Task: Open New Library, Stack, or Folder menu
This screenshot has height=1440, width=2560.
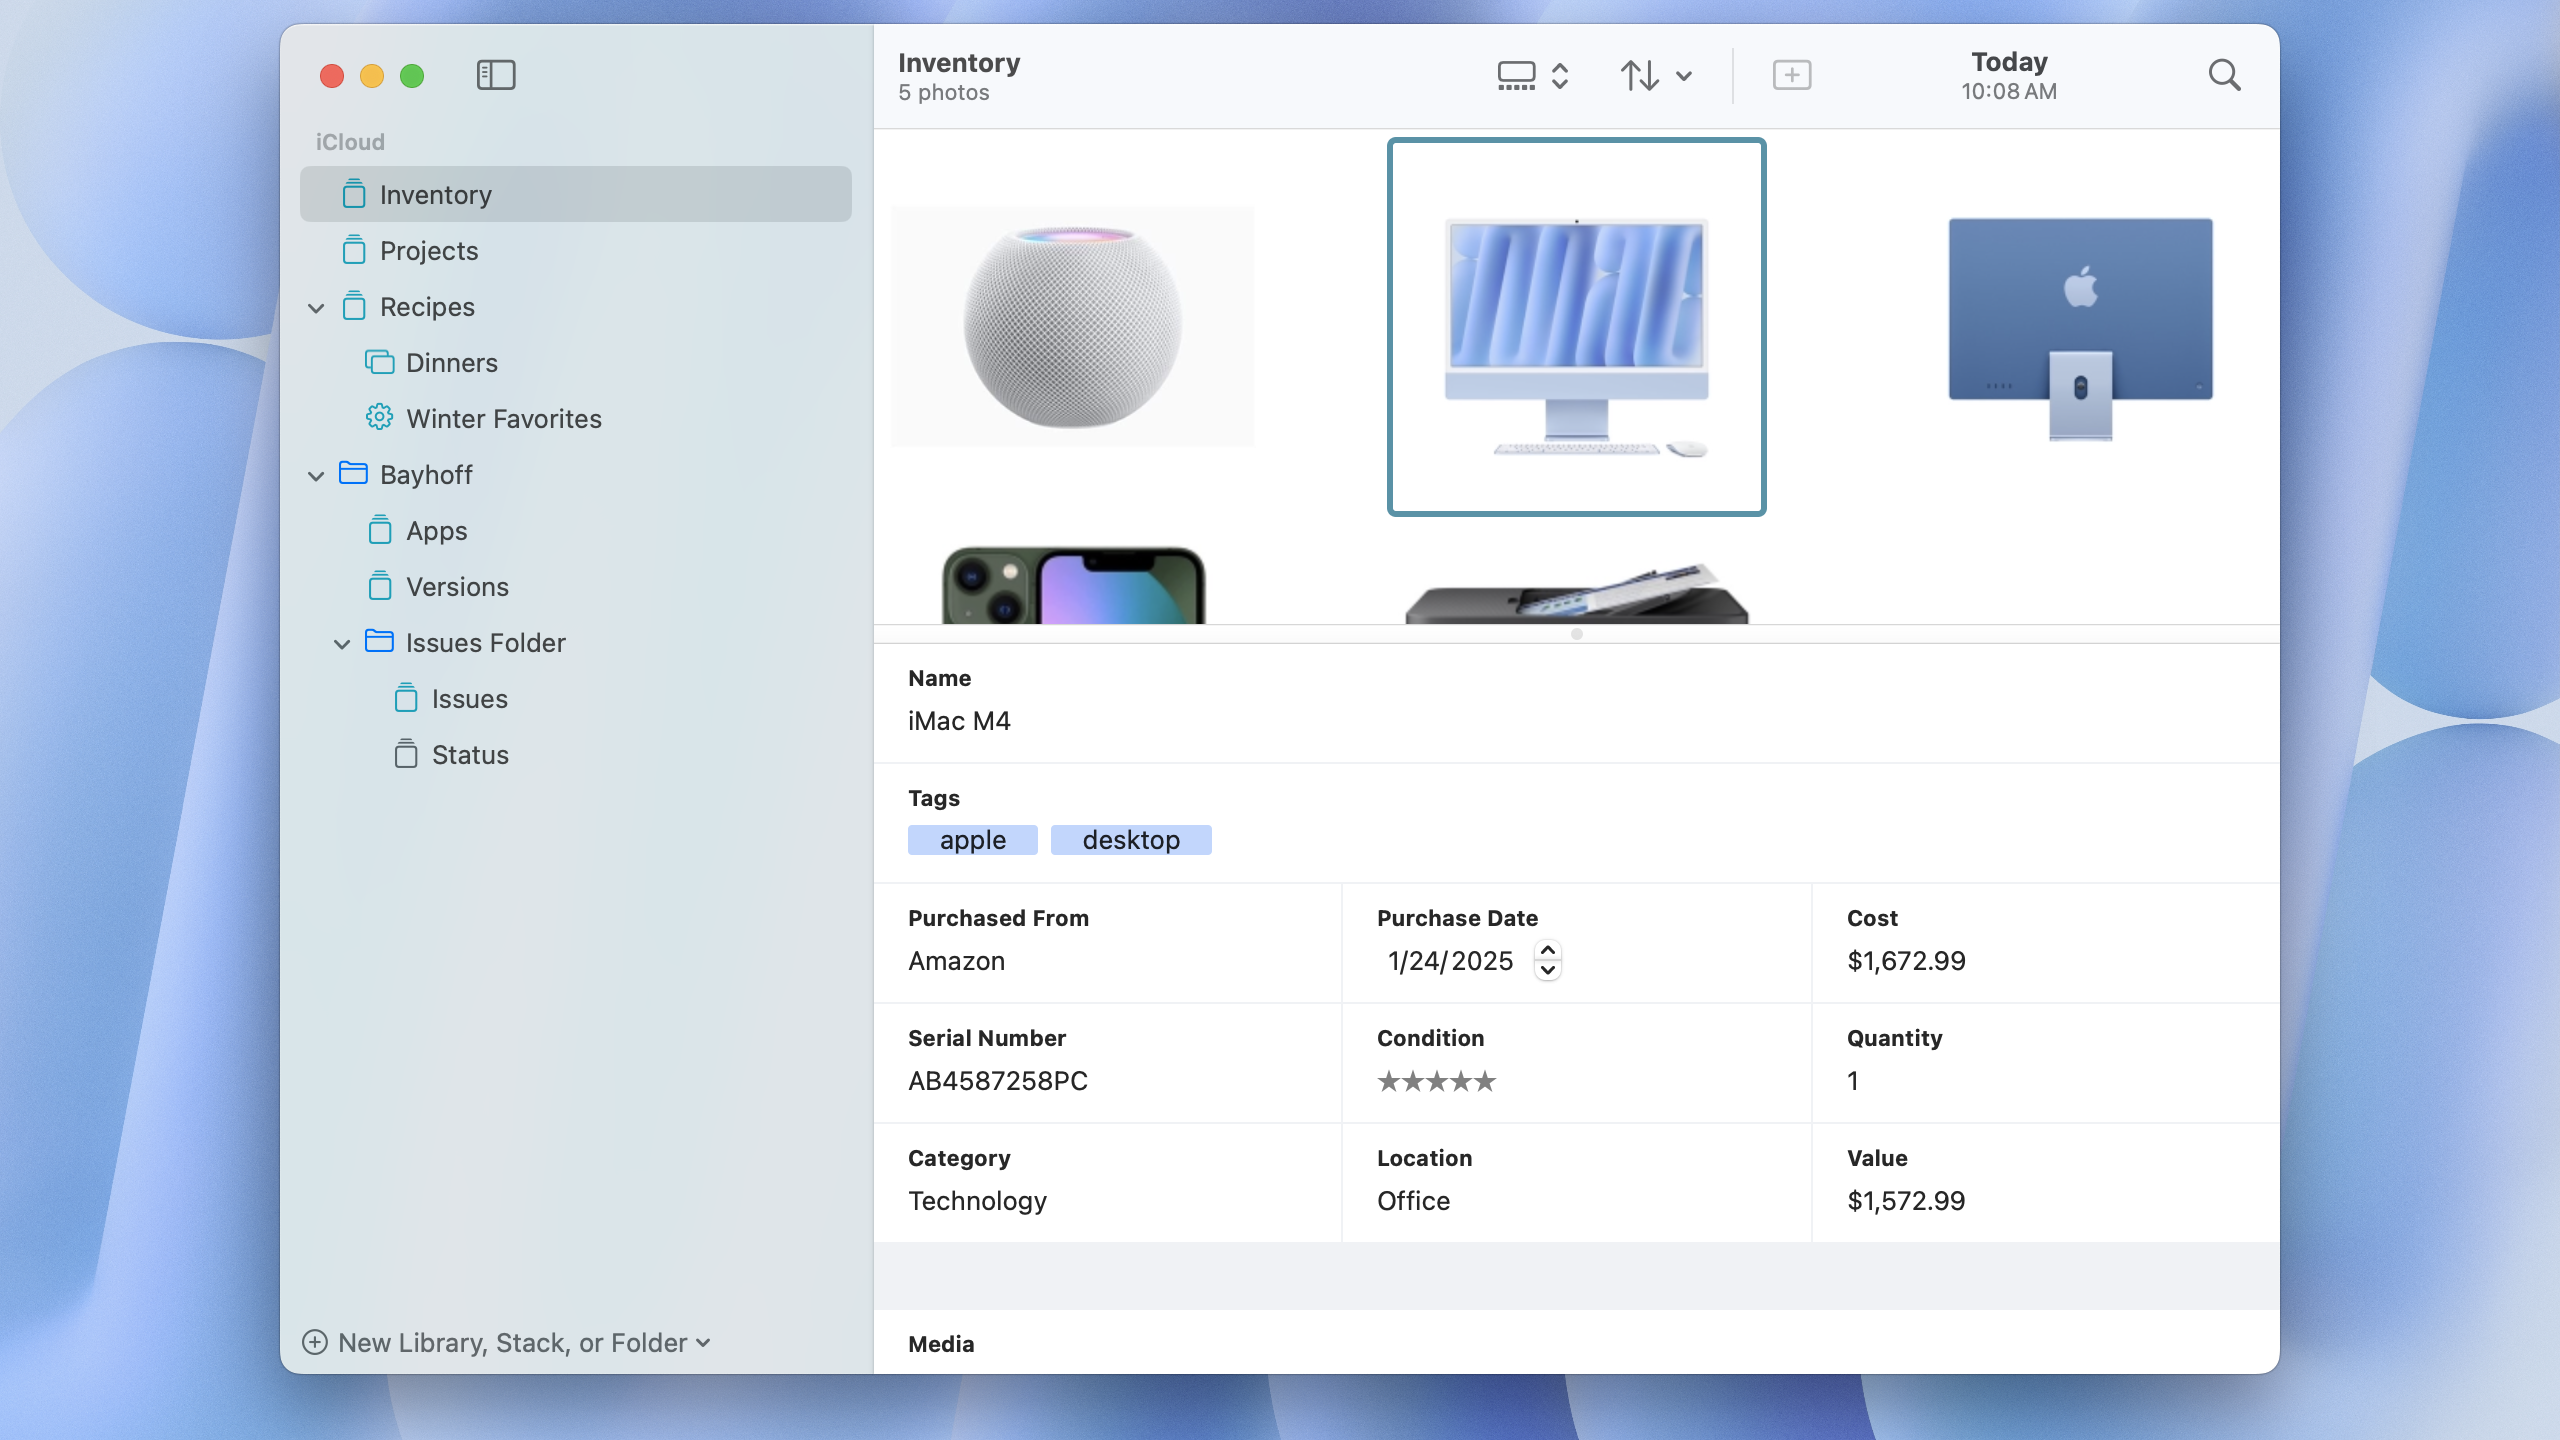Action: click(507, 1342)
